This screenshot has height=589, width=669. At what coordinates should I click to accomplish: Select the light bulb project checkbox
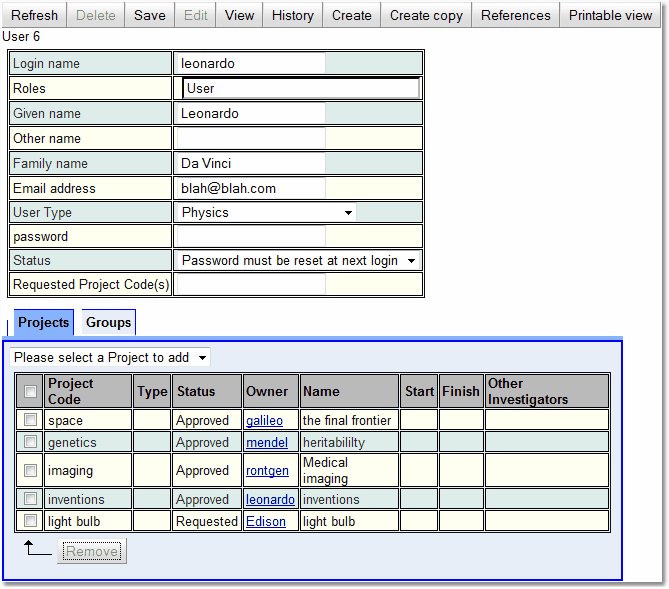pos(31,521)
